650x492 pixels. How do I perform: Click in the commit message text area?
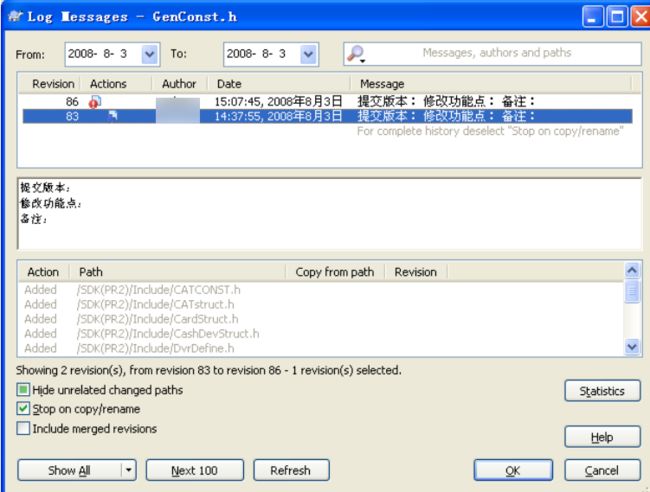[x=330, y=214]
